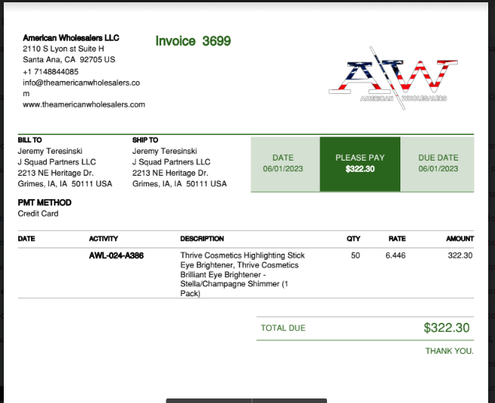Viewport: 495px width, 403px height.
Task: Click the SHIP TO label
Action: (145, 140)
